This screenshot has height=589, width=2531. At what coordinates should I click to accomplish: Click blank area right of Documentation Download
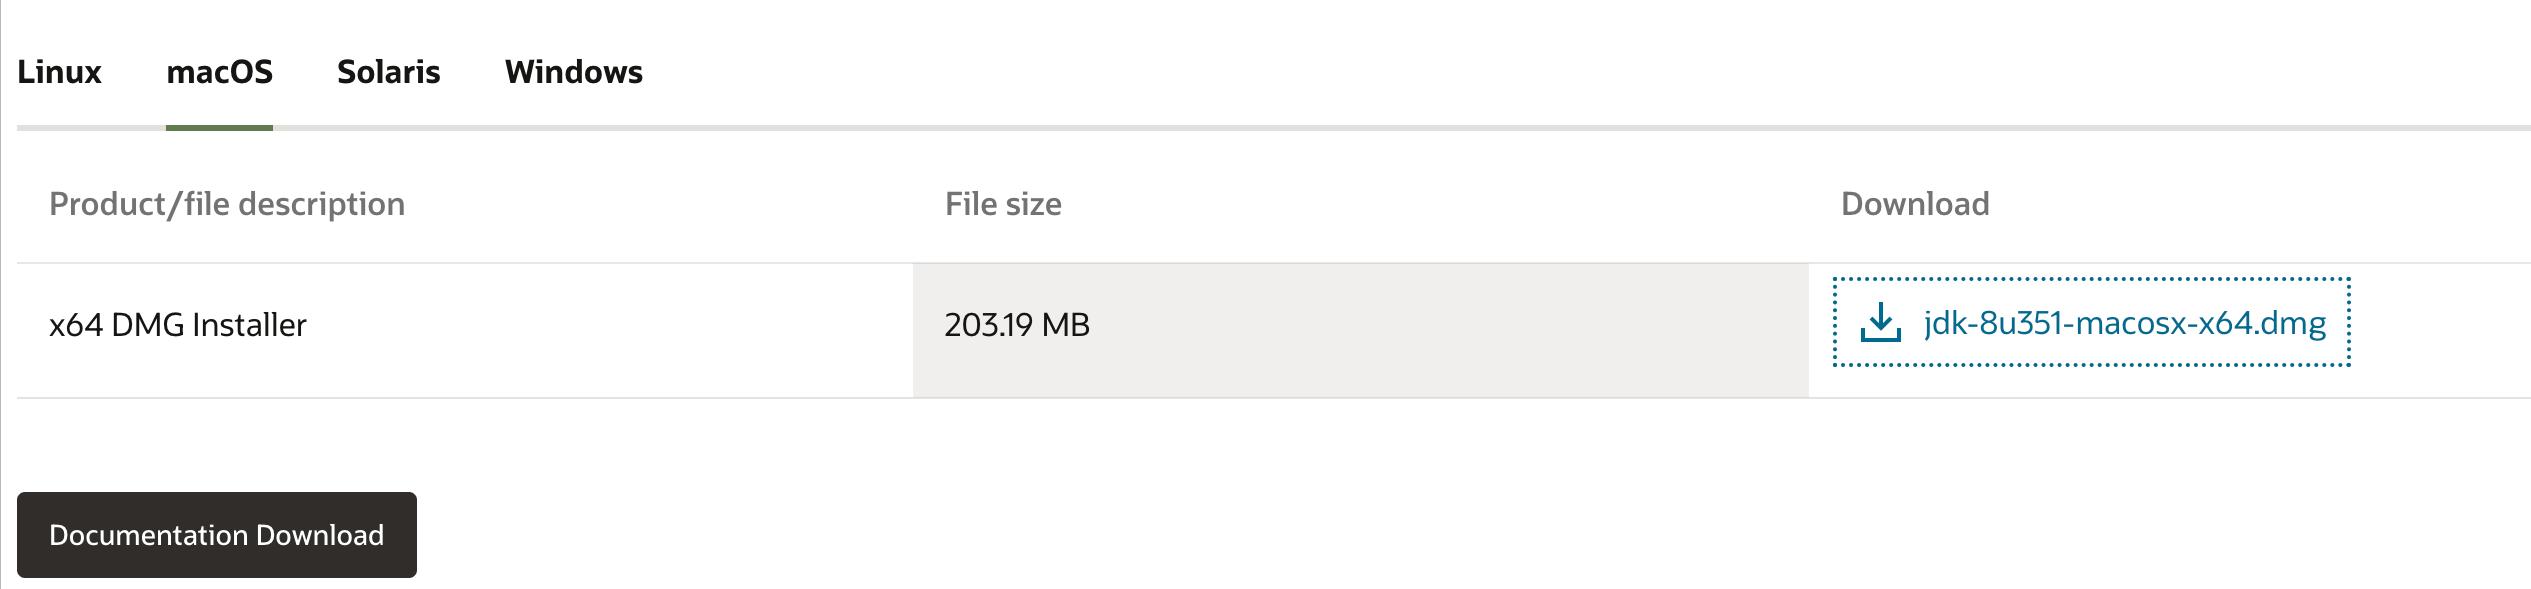[x=1200, y=535]
